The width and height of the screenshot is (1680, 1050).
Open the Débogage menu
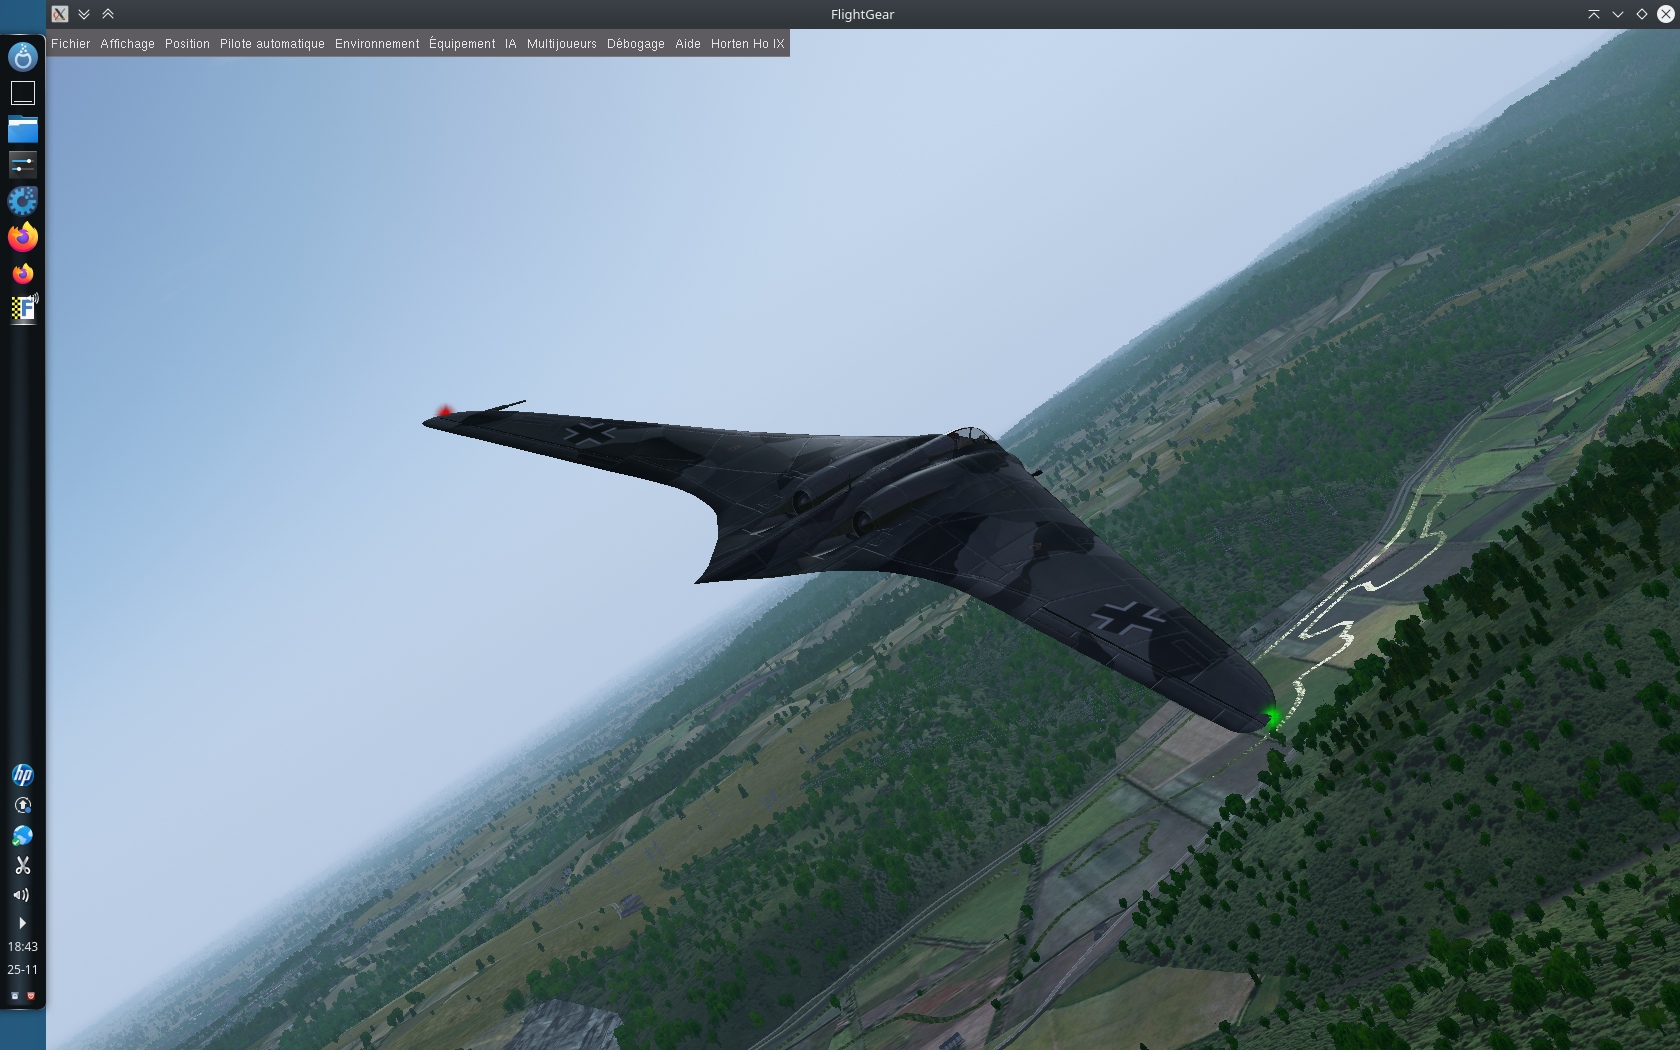click(635, 44)
